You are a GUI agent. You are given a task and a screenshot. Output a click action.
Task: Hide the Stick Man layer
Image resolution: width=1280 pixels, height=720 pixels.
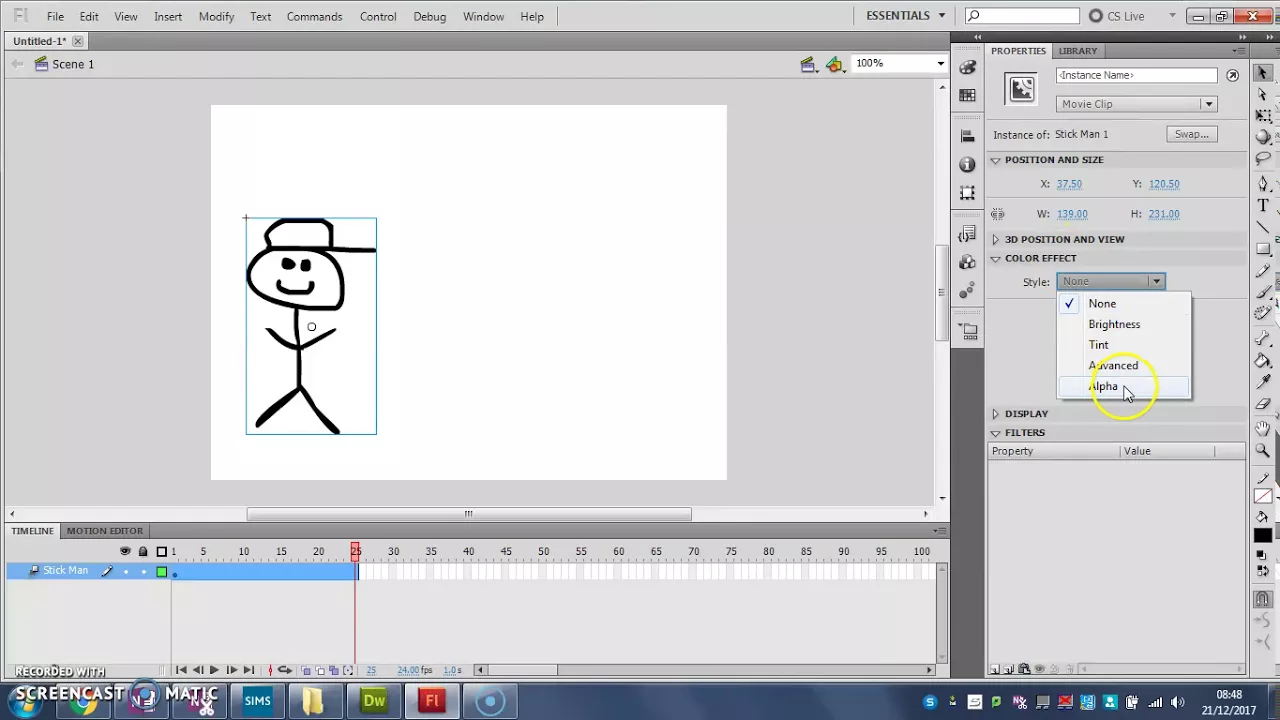click(125, 571)
